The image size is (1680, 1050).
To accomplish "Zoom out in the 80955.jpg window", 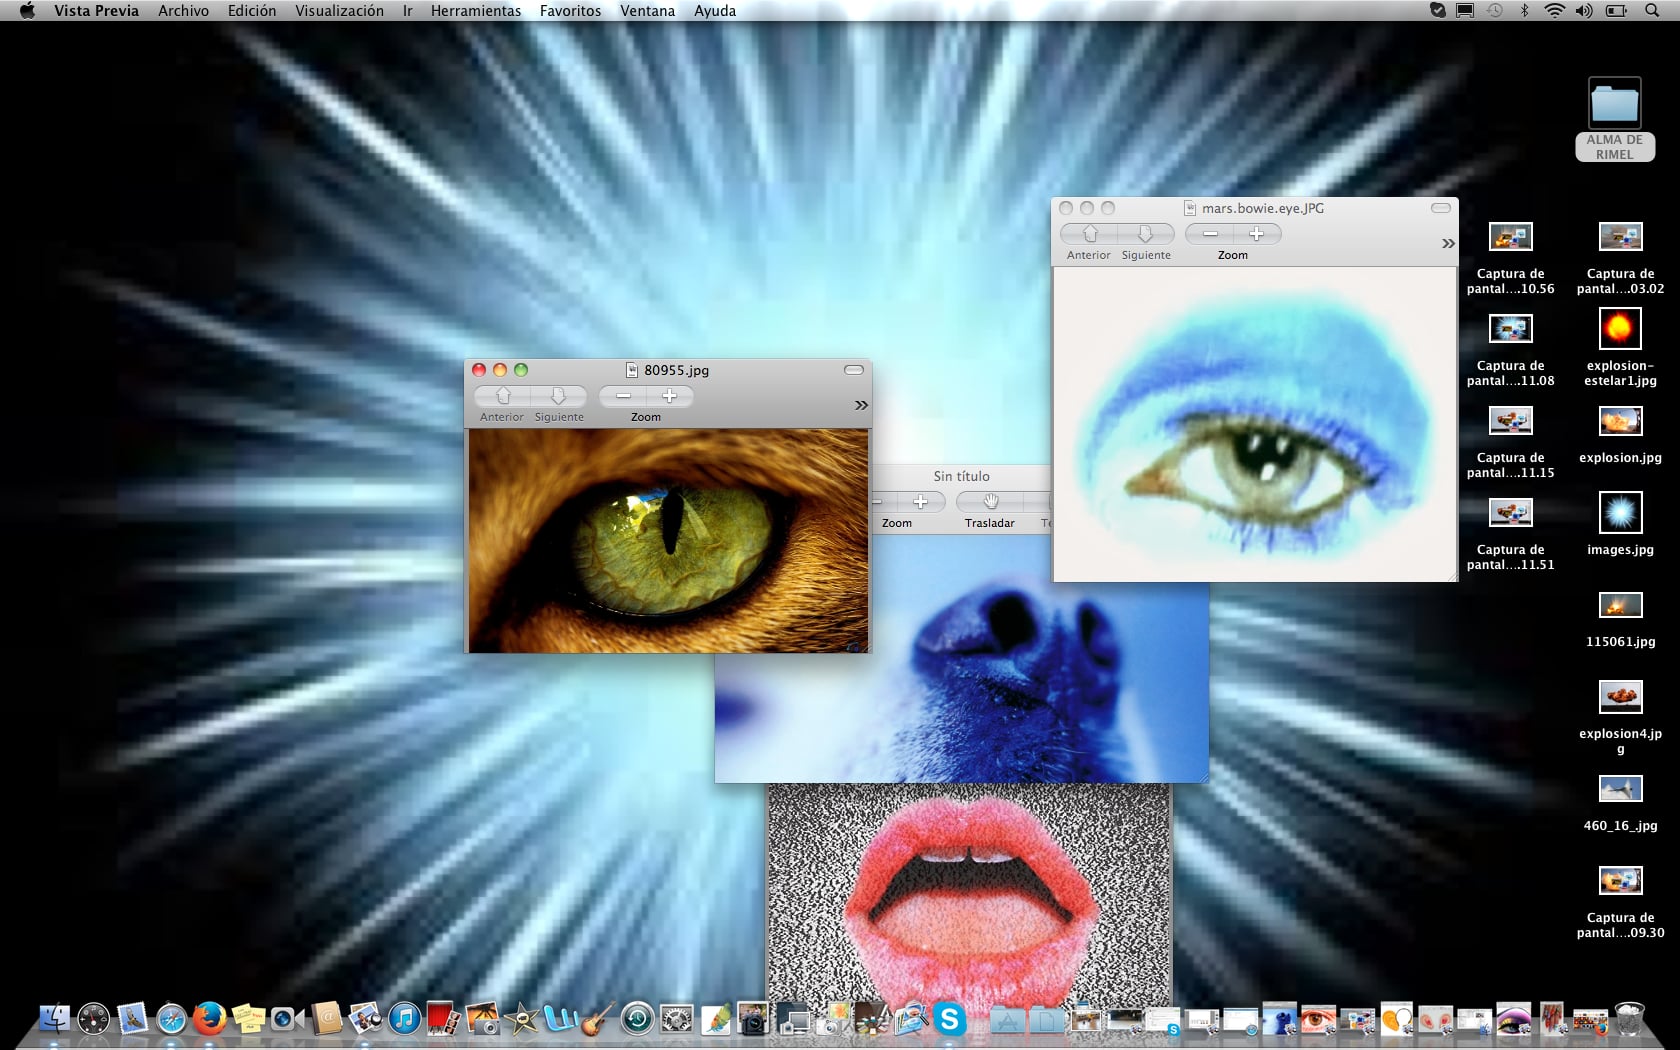I will (623, 396).
